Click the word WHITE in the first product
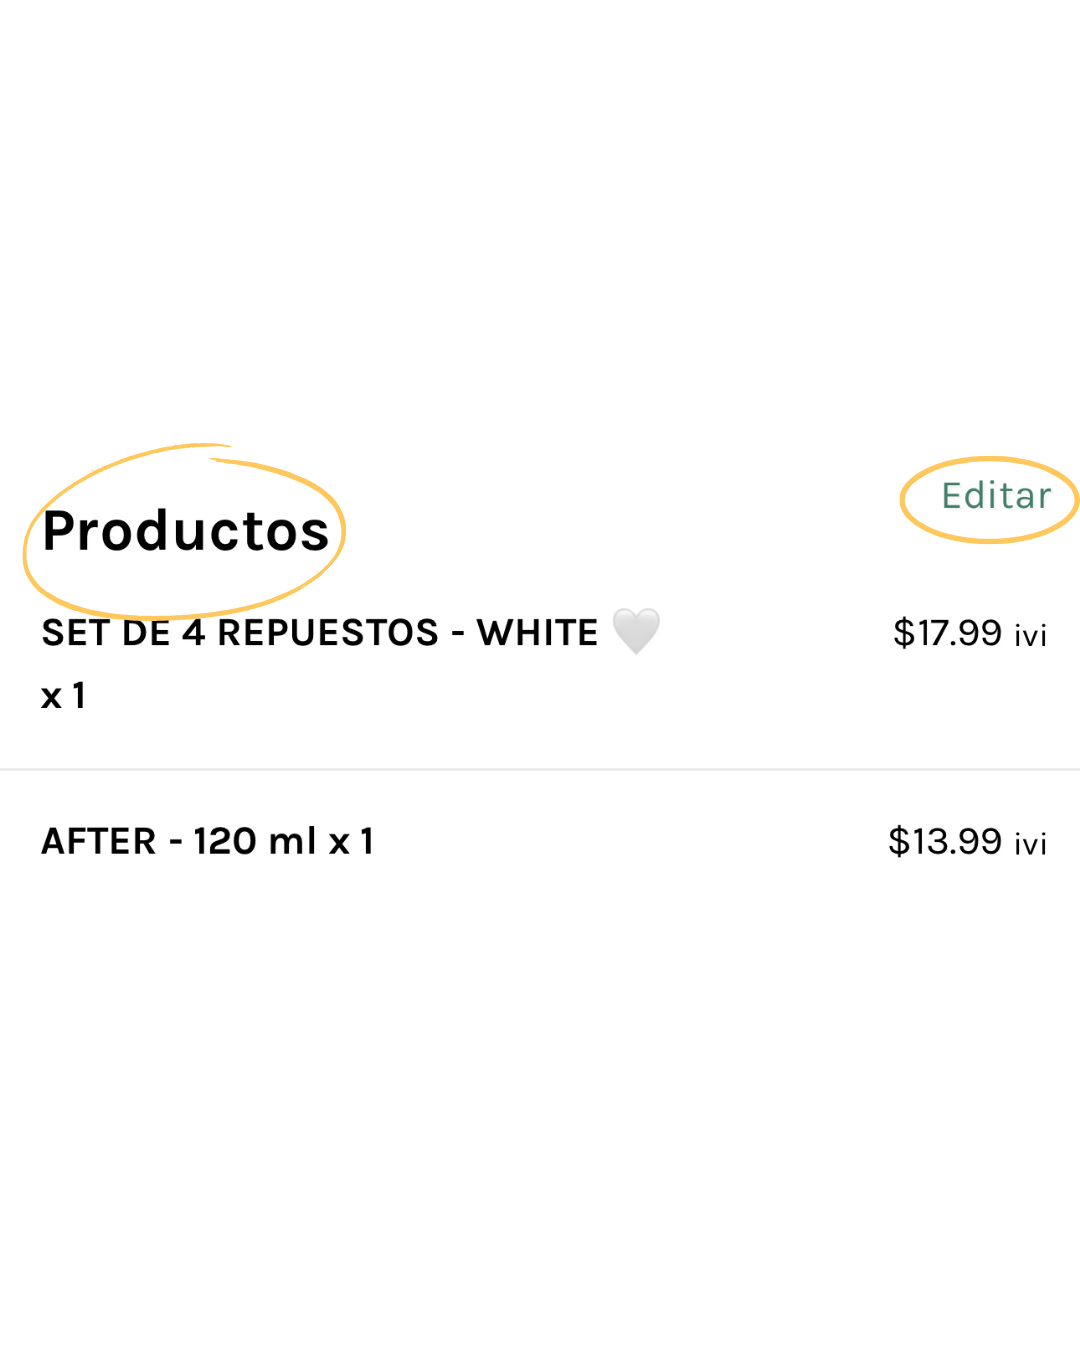 click(x=537, y=633)
